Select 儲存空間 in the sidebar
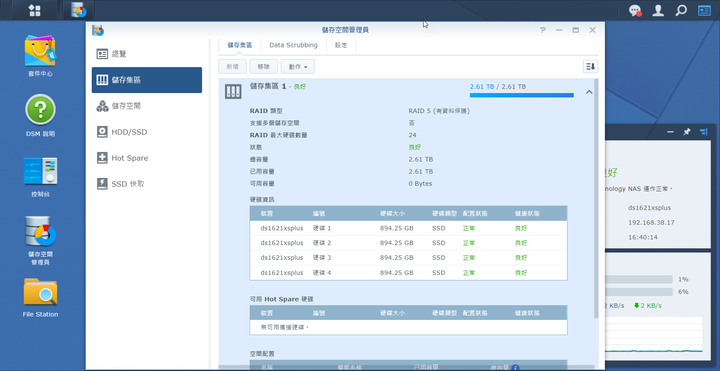This screenshot has height=371, width=720. [x=147, y=106]
